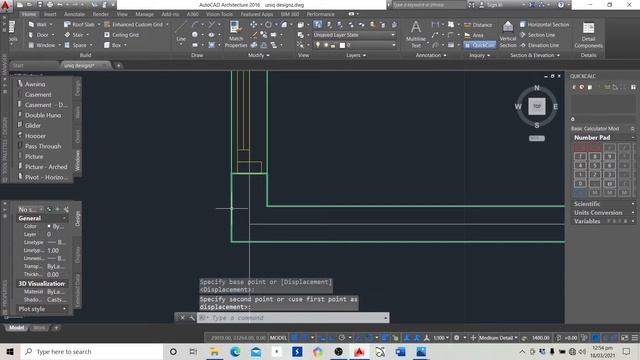
Task: Click the command line input field
Action: pos(293,318)
